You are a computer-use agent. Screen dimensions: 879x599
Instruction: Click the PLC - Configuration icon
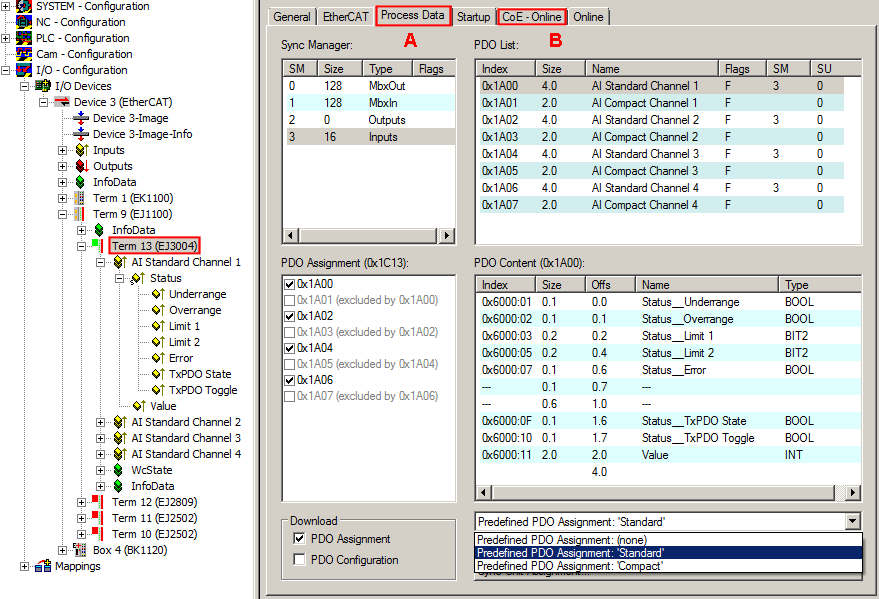24,38
